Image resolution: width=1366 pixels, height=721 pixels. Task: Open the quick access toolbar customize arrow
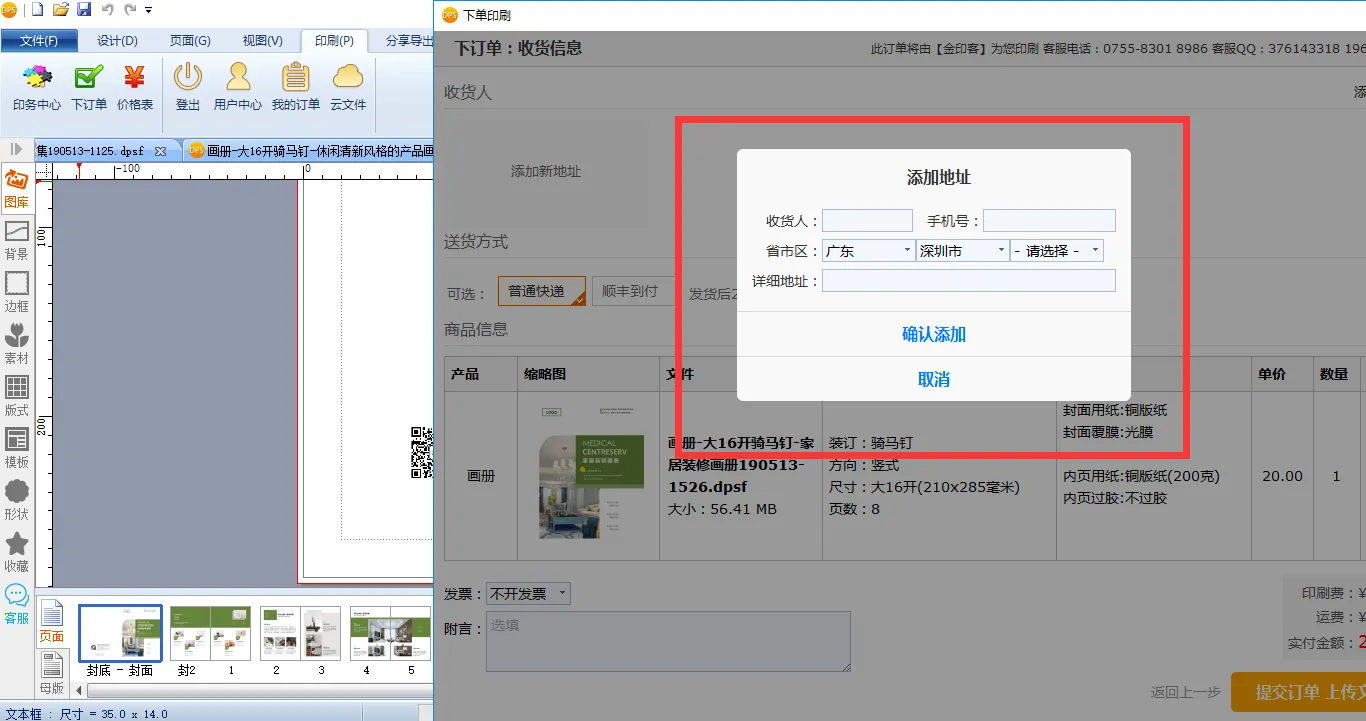149,10
